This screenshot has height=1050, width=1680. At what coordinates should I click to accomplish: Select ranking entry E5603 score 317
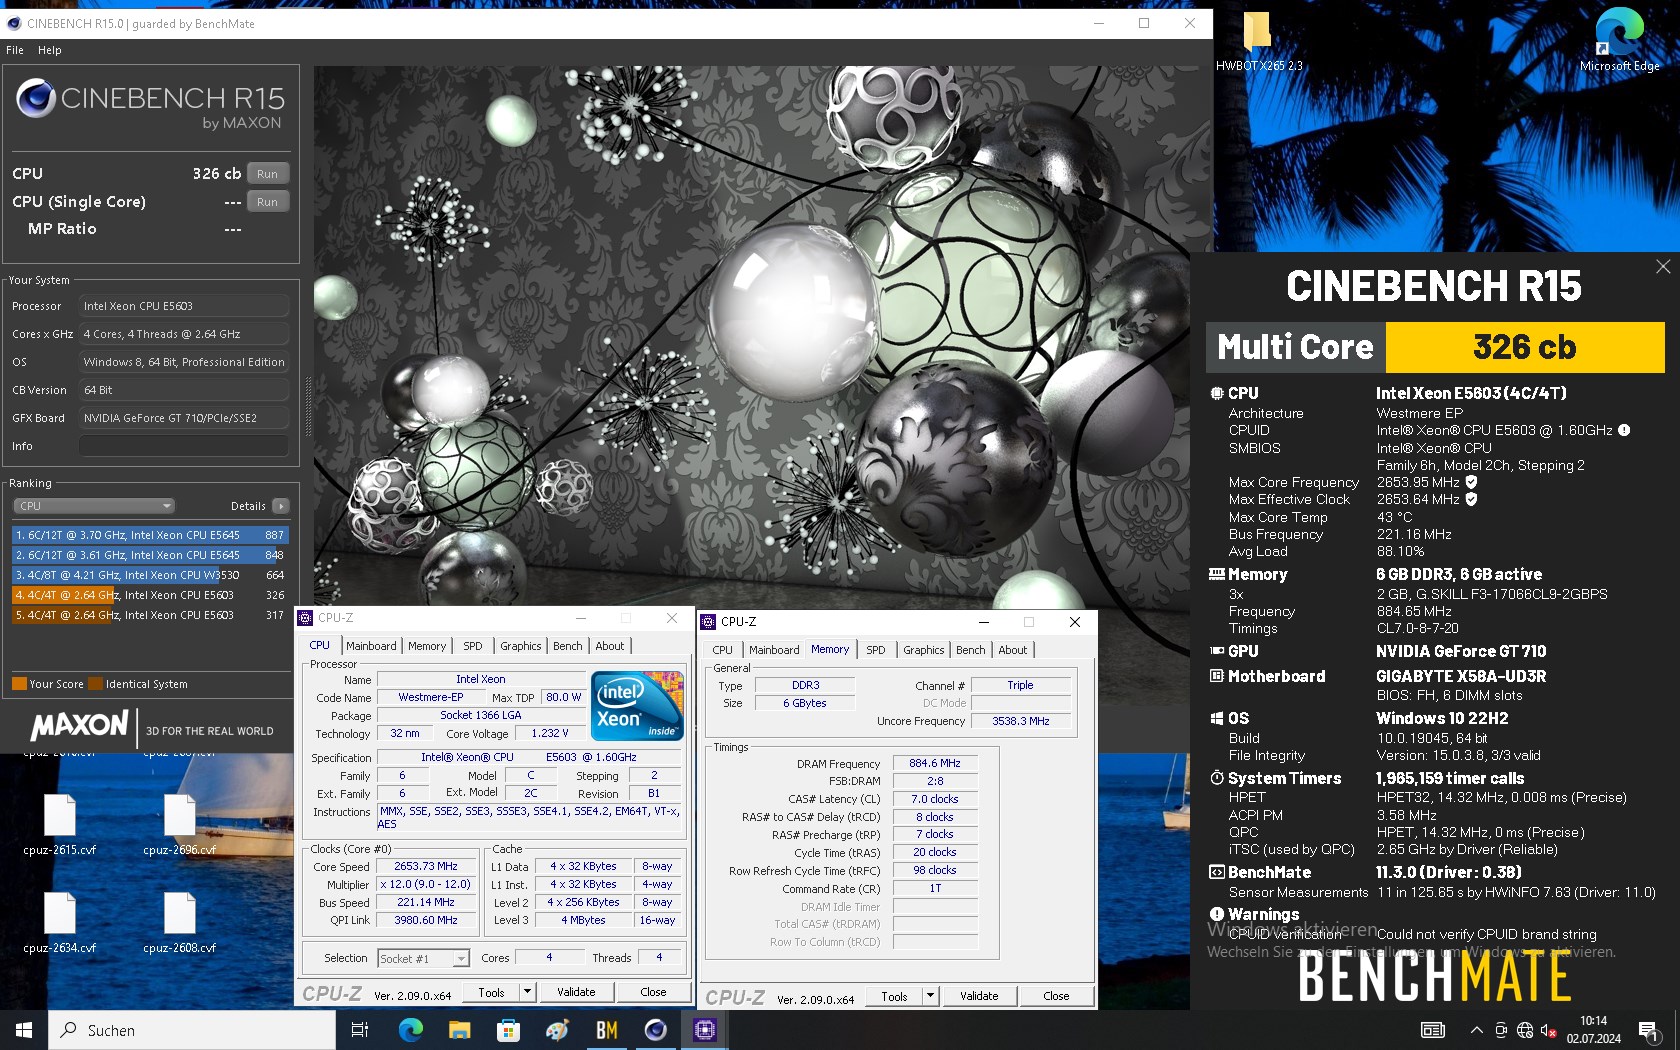150,615
